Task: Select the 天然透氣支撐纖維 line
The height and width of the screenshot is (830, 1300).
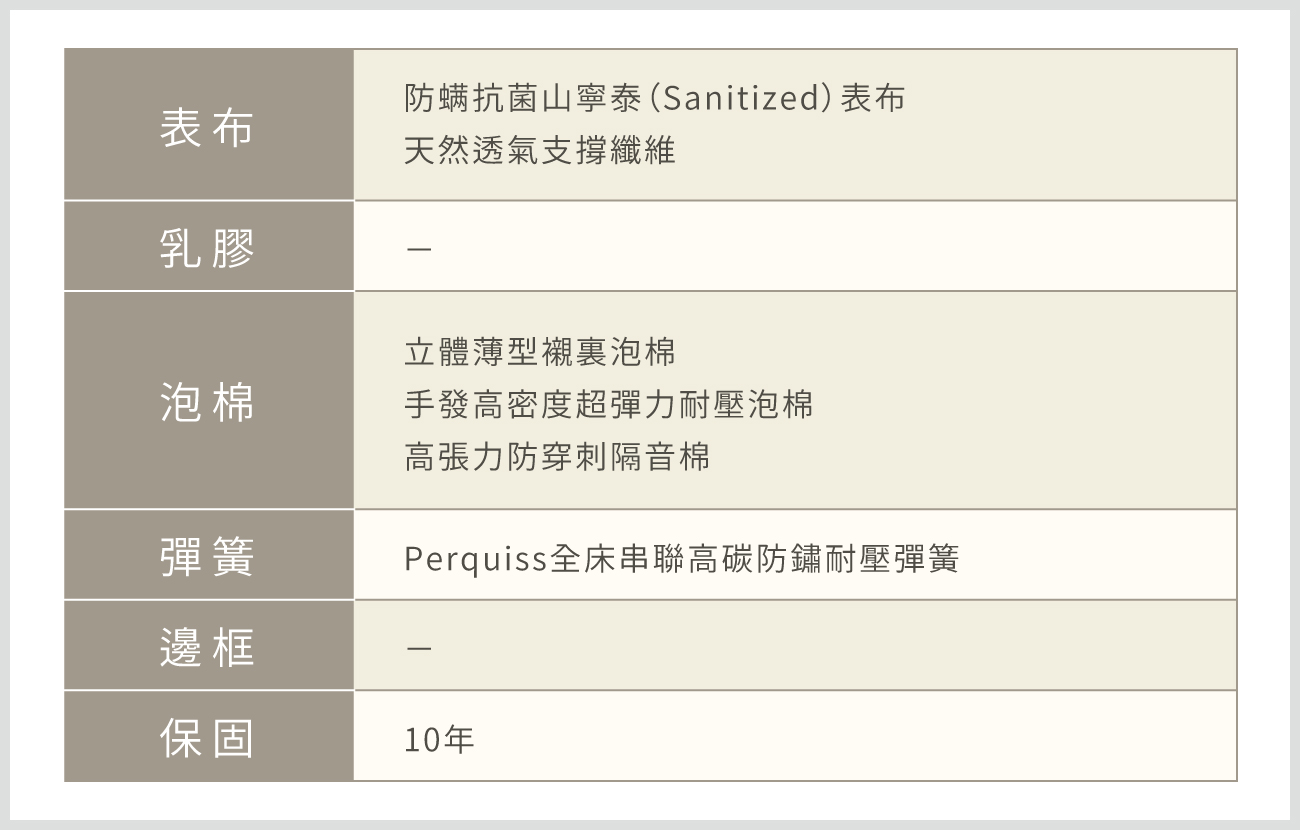Action: [x=540, y=151]
